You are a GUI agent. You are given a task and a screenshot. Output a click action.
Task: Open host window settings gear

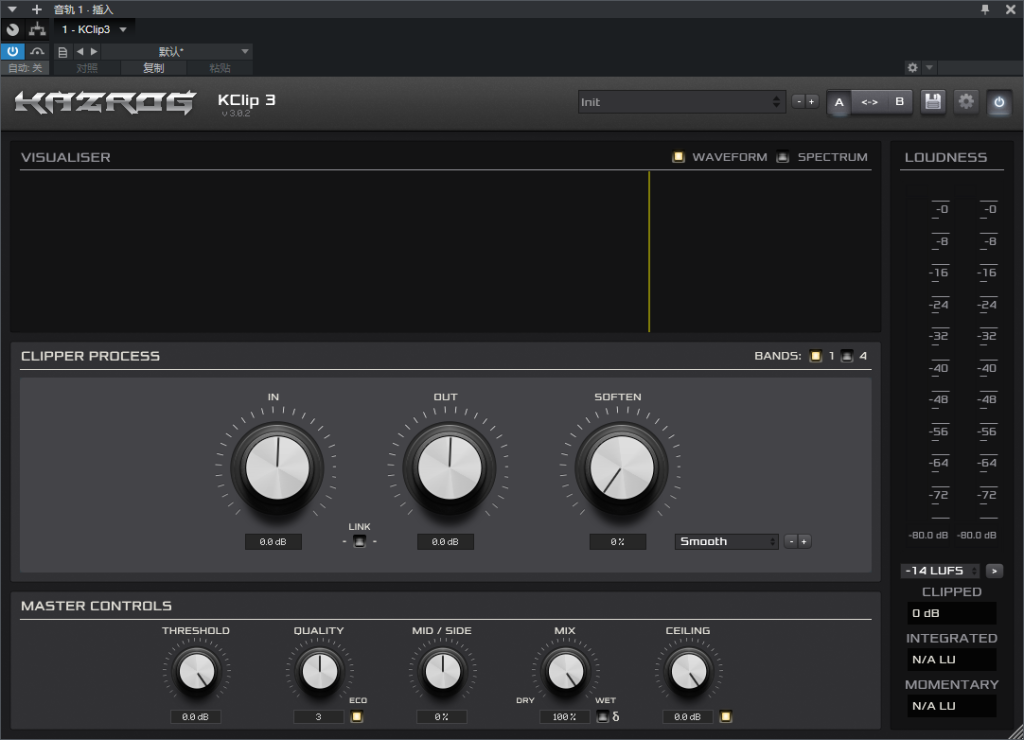coord(912,67)
